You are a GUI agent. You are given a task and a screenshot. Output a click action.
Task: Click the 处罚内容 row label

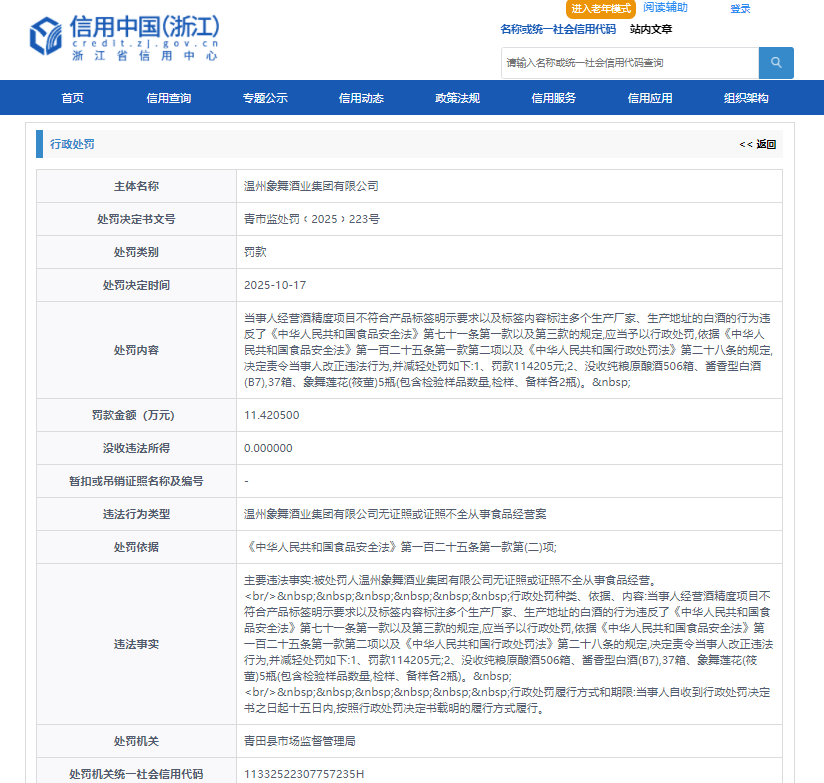tap(136, 351)
